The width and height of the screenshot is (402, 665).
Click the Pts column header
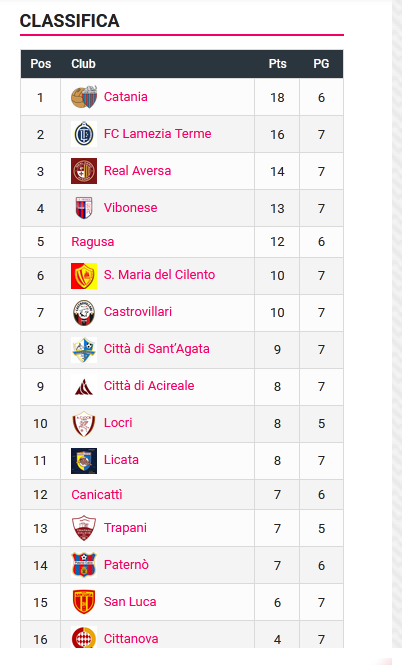(277, 64)
